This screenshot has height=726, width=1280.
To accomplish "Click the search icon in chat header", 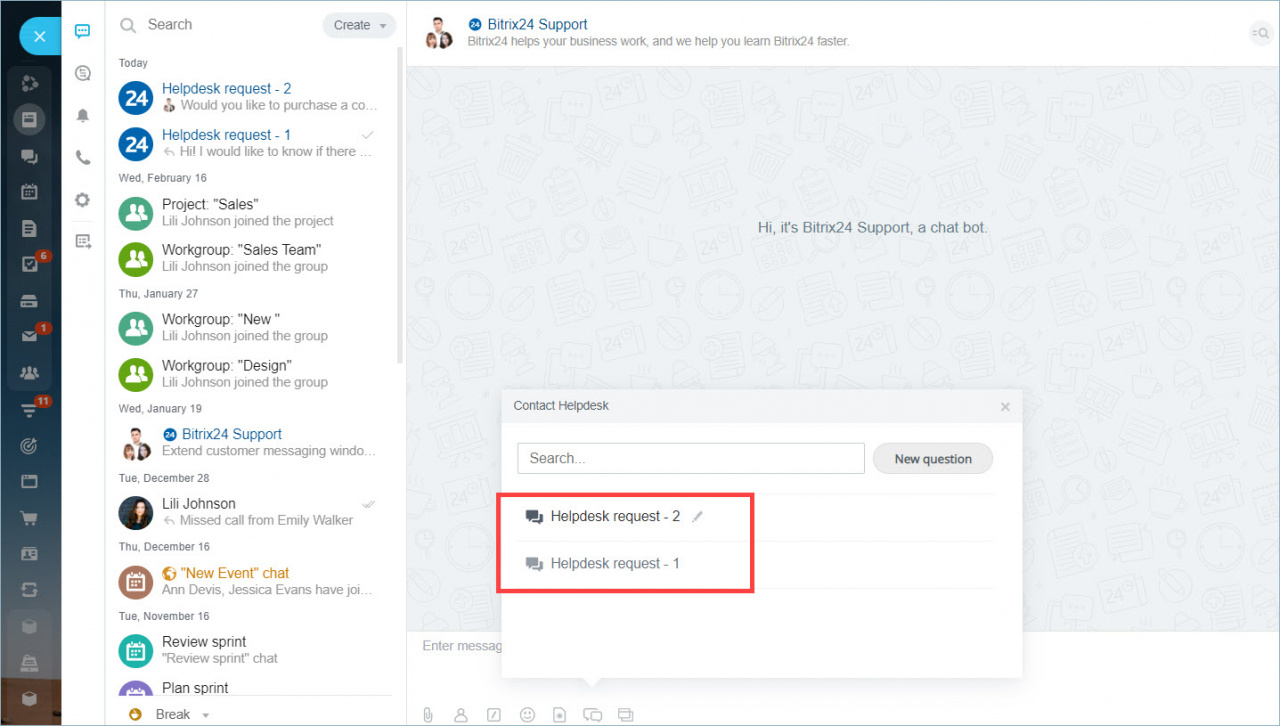I will point(1259,34).
